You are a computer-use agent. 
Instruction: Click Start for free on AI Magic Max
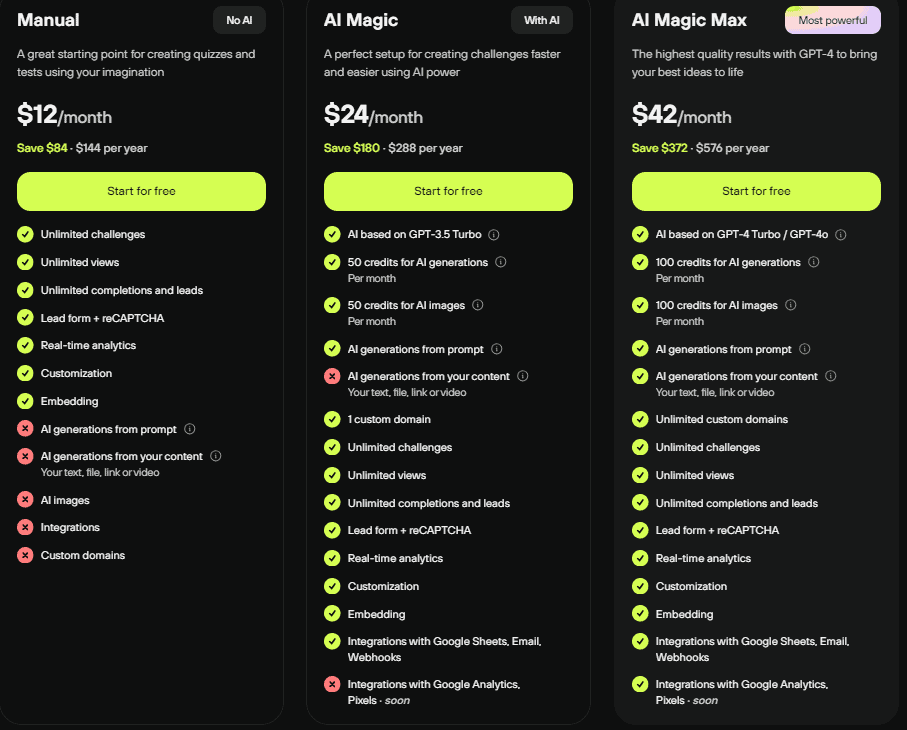tap(755, 191)
